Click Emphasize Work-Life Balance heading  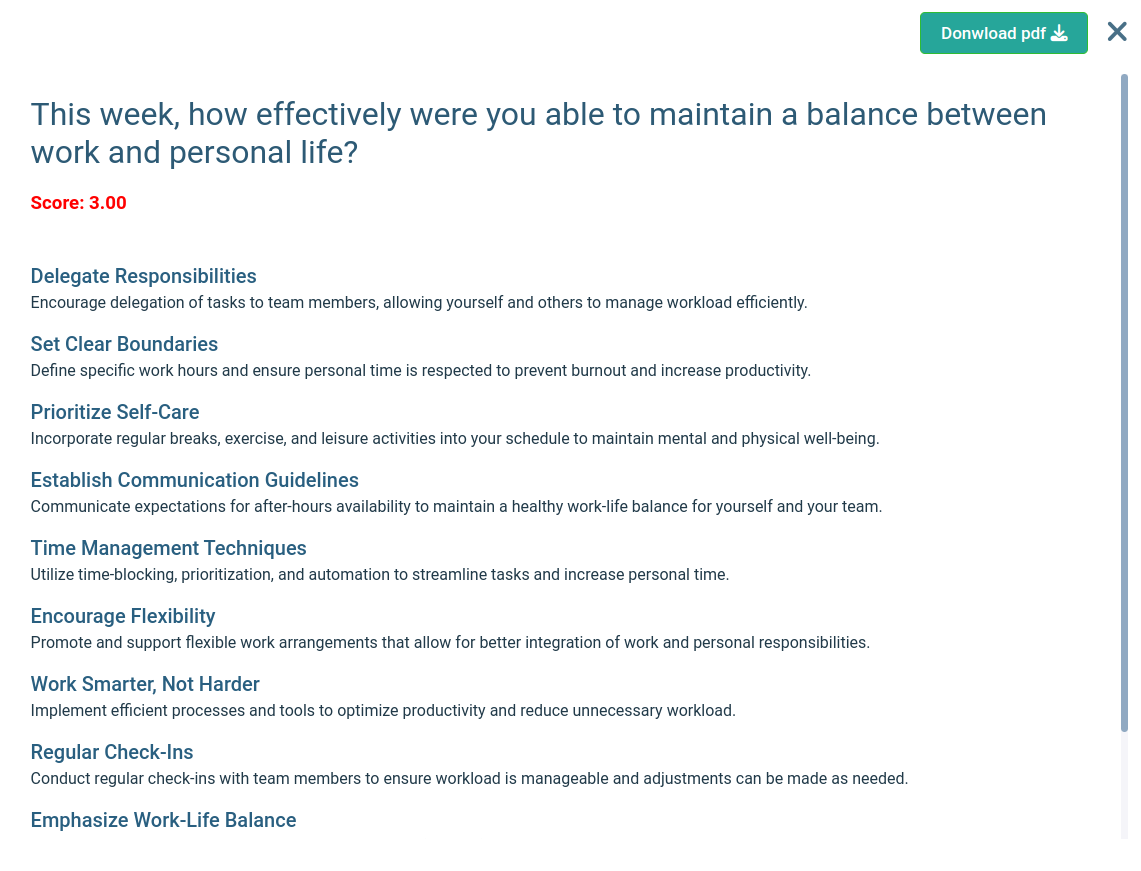click(163, 820)
